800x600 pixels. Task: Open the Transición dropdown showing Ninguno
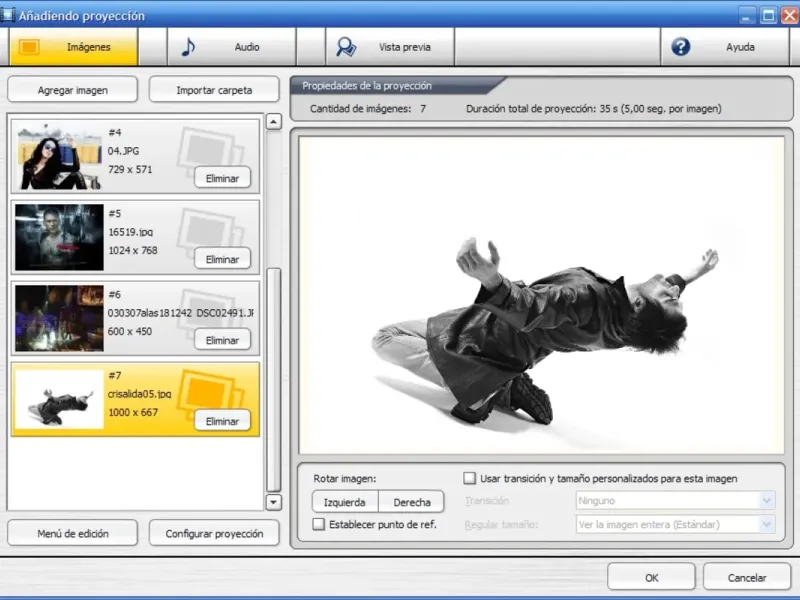676,501
